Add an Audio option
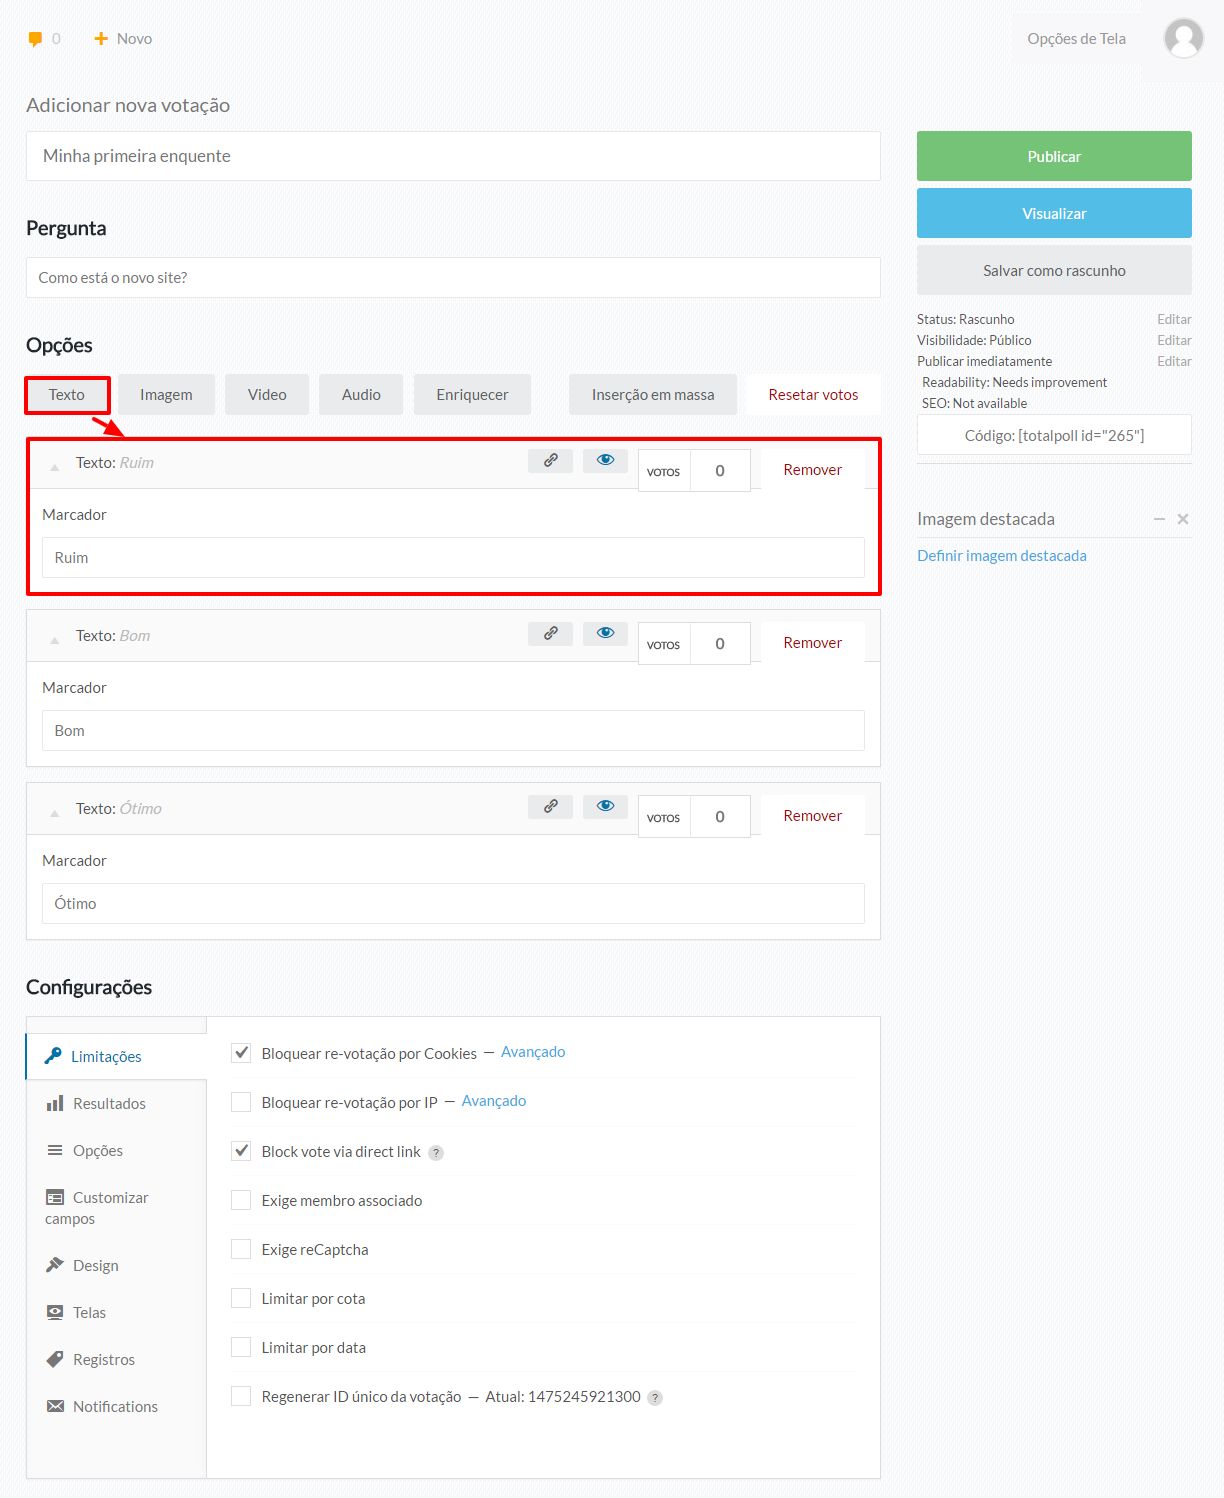The width and height of the screenshot is (1224, 1498). (x=361, y=395)
